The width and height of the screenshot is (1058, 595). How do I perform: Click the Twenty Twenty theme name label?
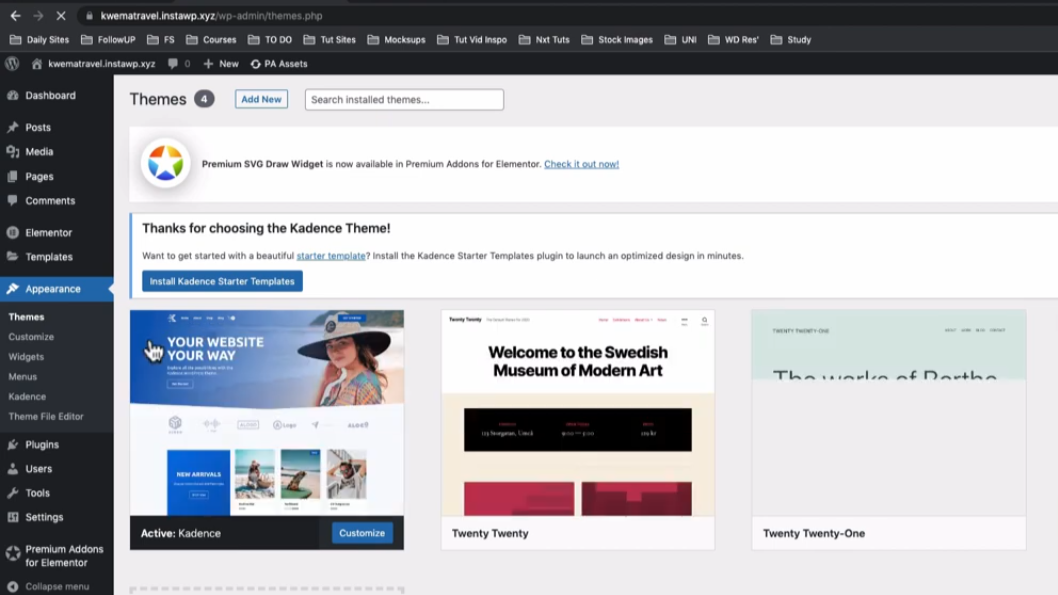[490, 533]
